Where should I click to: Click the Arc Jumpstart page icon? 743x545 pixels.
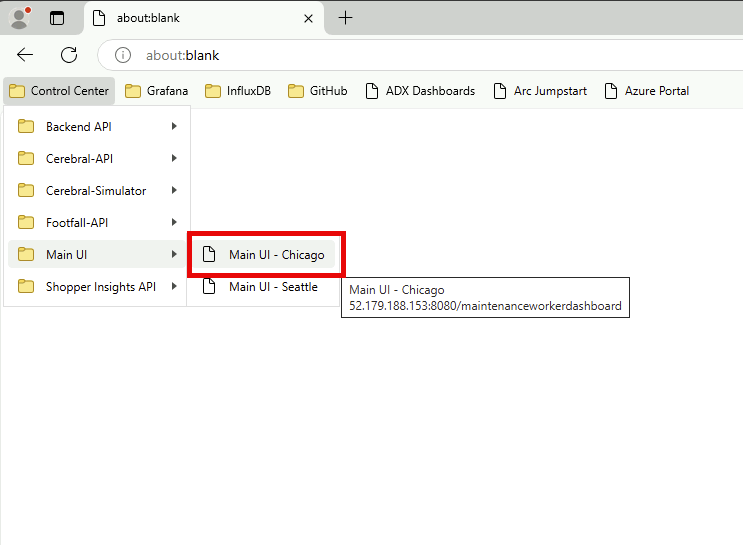[x=500, y=91]
